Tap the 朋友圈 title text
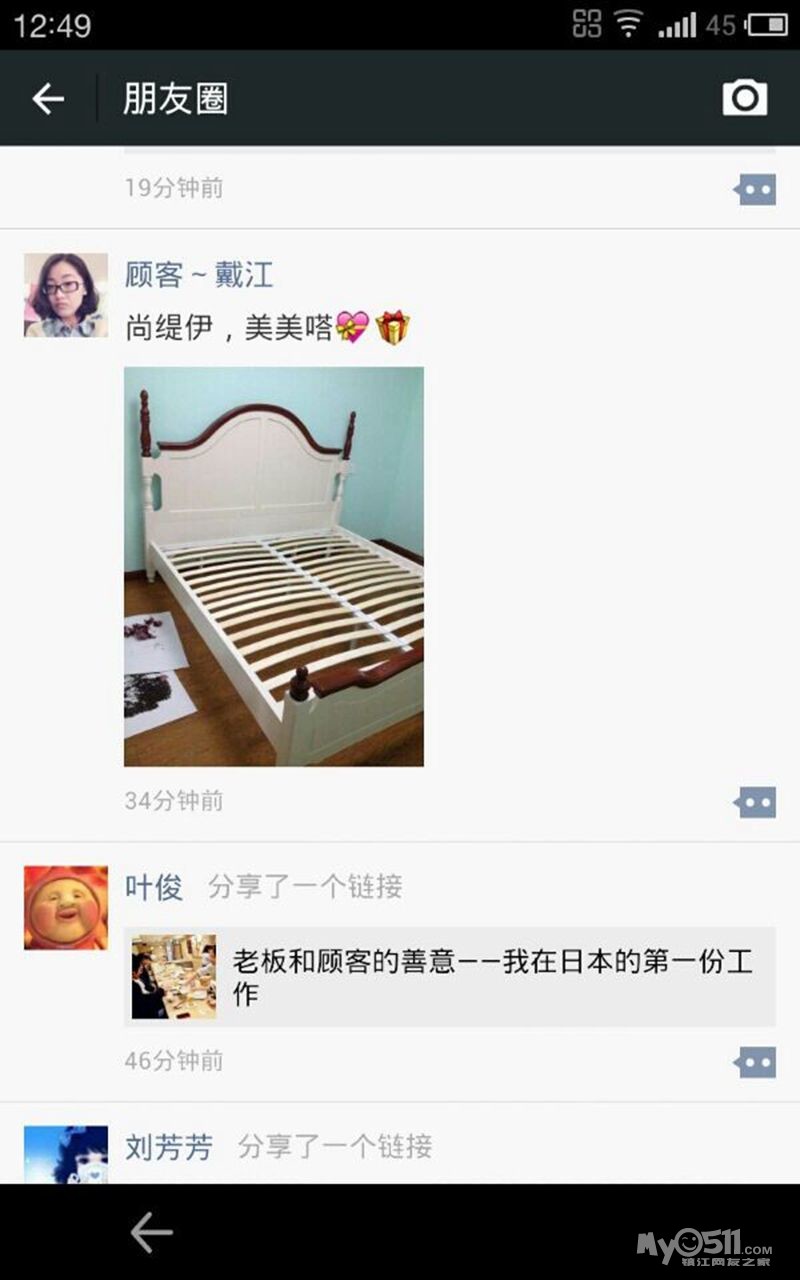 [x=175, y=98]
